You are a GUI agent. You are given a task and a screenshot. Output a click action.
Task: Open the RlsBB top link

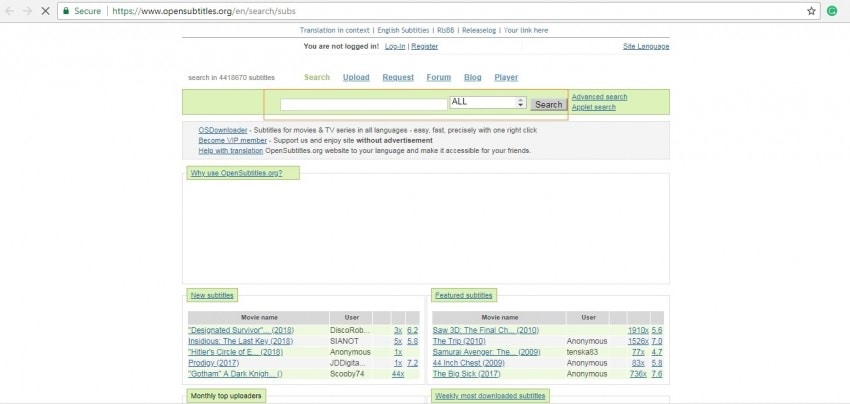(446, 30)
